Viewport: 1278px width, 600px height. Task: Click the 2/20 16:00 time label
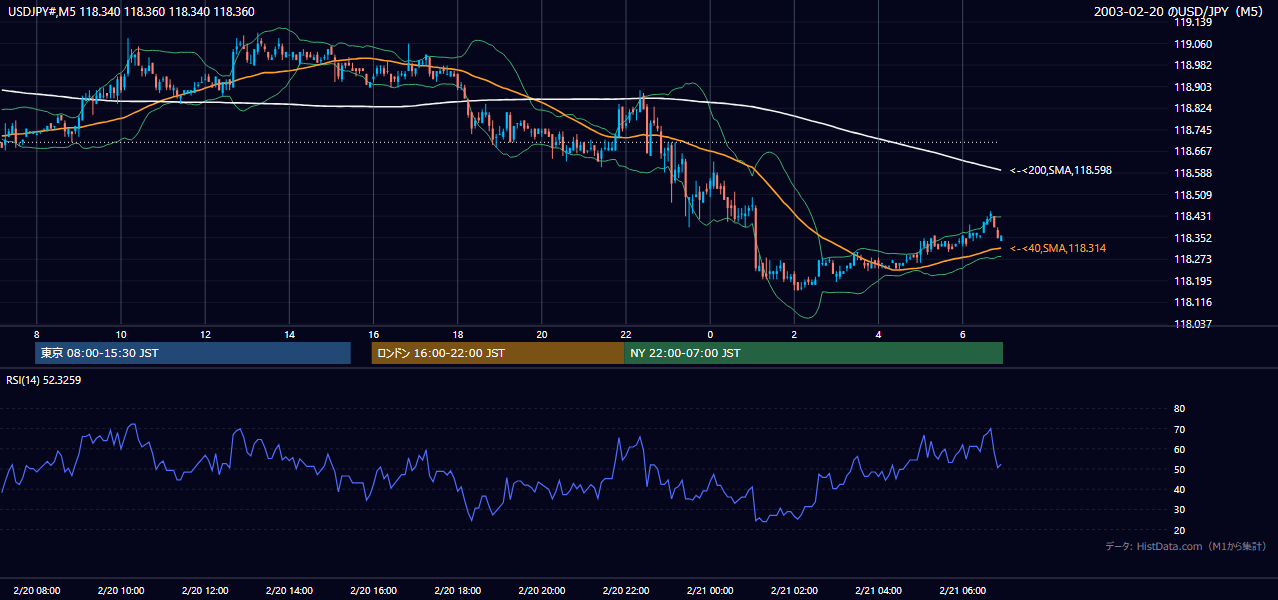pyautogui.click(x=373, y=590)
